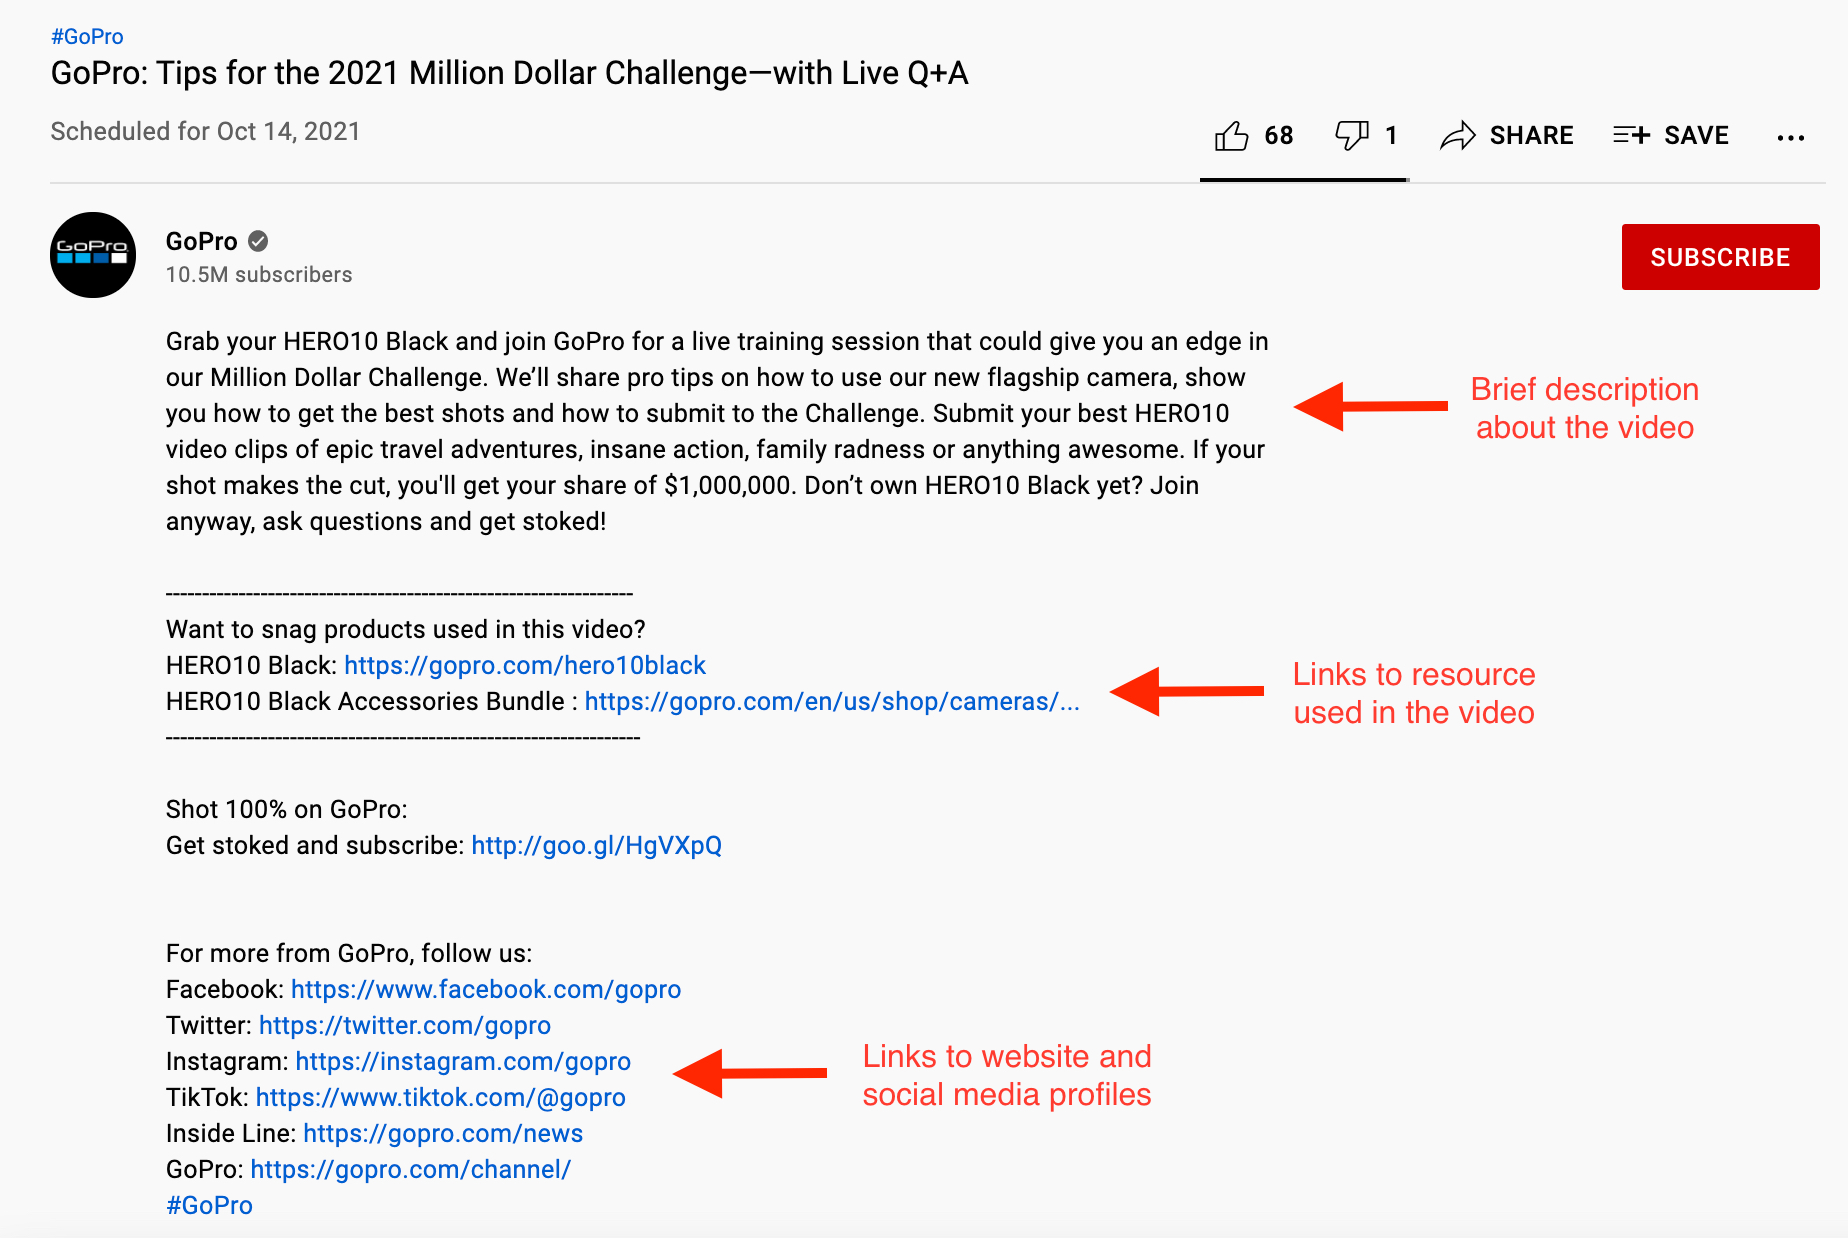Click the SAVE label text
Screen dimensions: 1848x1238
pos(1696,135)
